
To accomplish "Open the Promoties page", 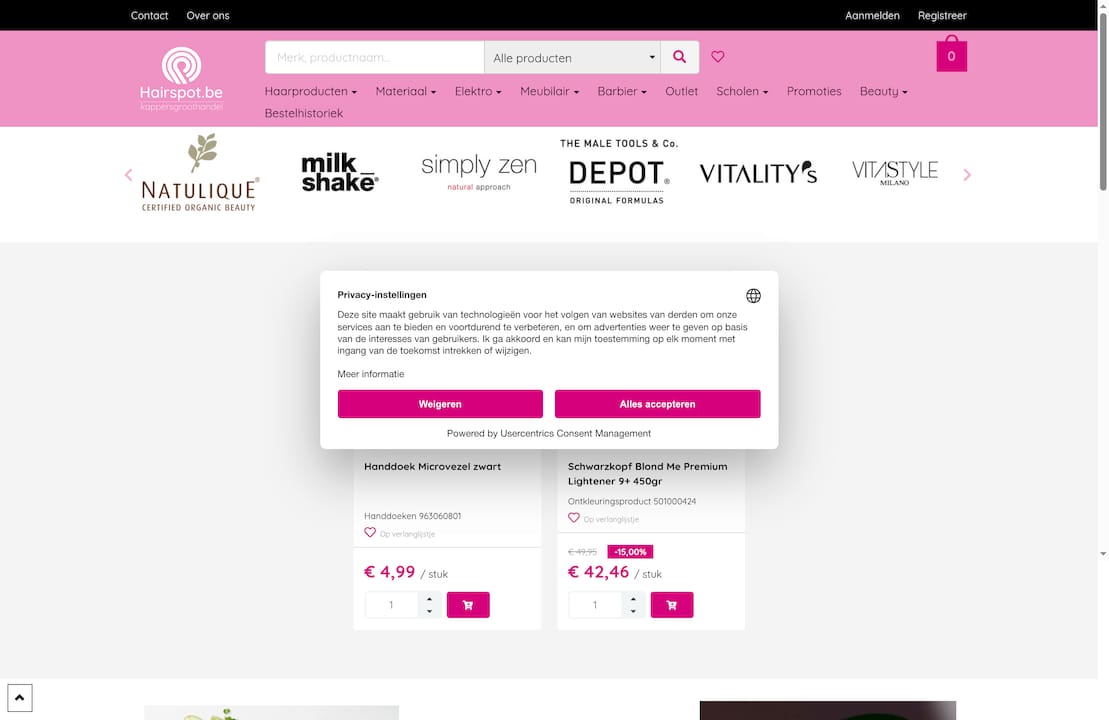I will (814, 91).
